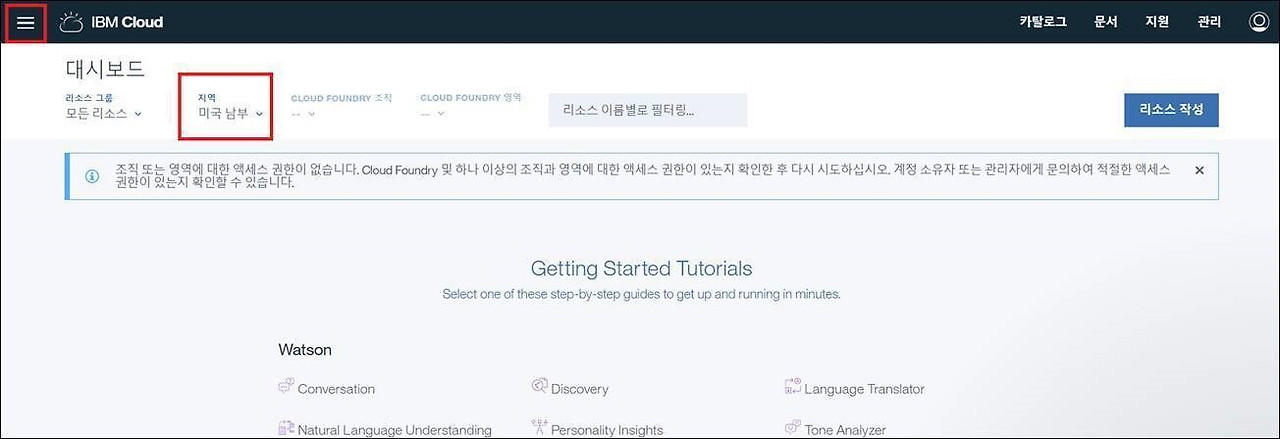Dismiss the access permission notification banner
The height and width of the screenshot is (439, 1280).
coord(1199,170)
